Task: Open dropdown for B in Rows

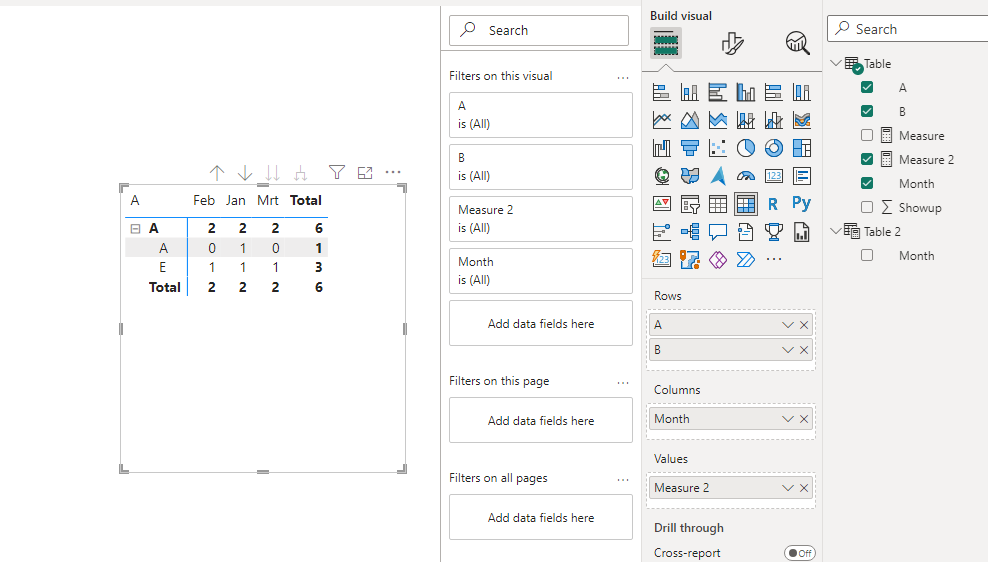Action: coord(788,350)
